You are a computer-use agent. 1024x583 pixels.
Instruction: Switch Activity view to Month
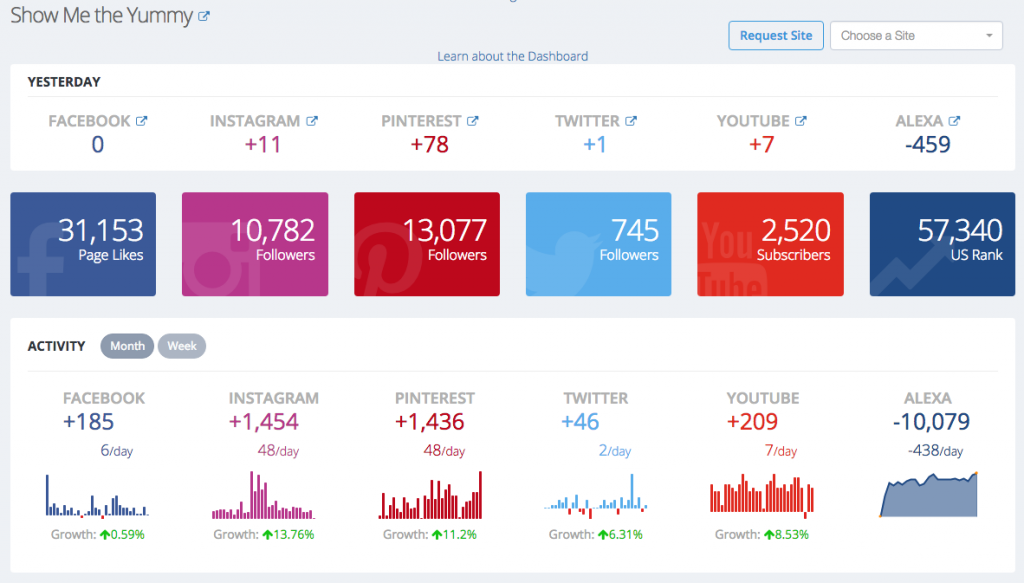(x=127, y=346)
